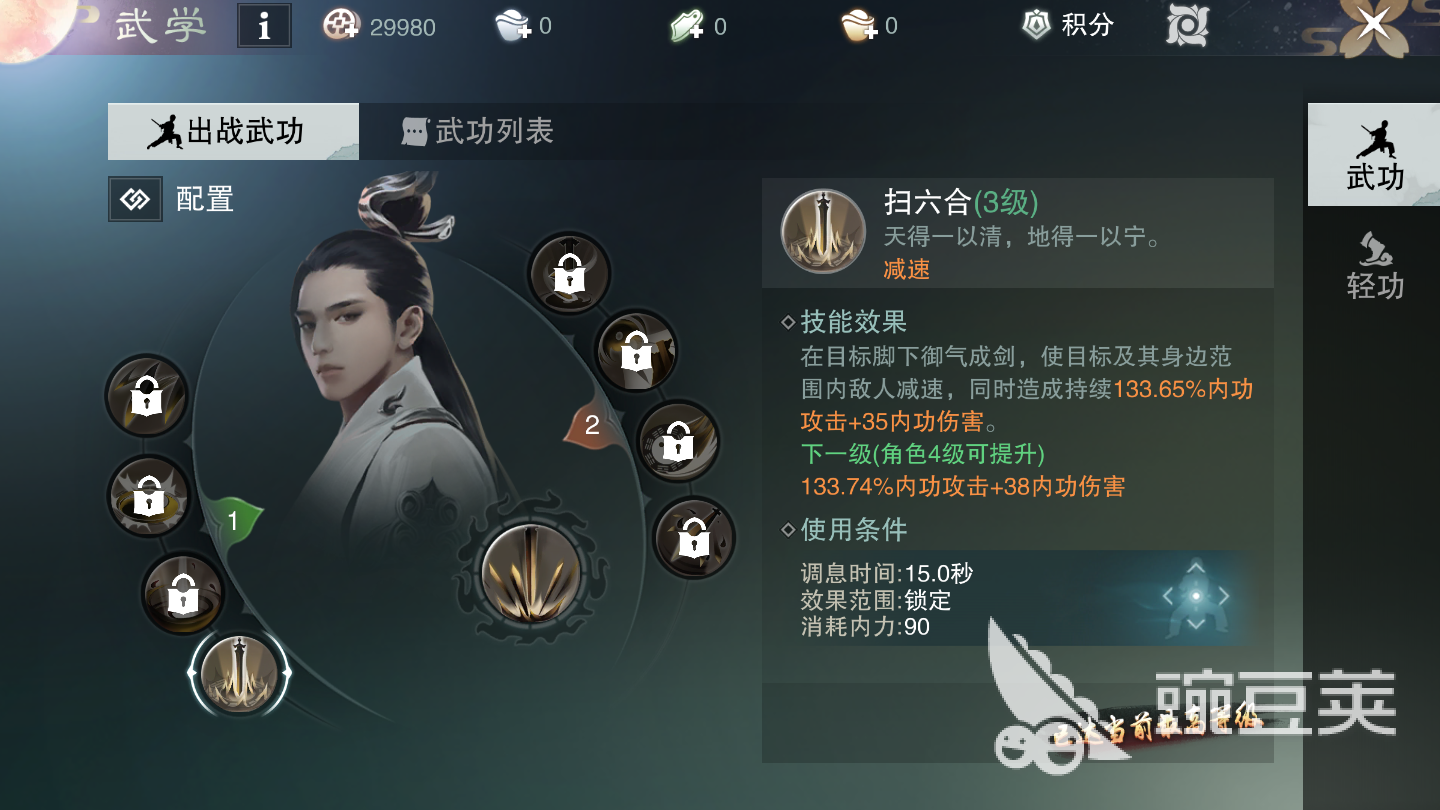
Task: Select the highlighted 扫六合 skill slot
Action: point(239,674)
